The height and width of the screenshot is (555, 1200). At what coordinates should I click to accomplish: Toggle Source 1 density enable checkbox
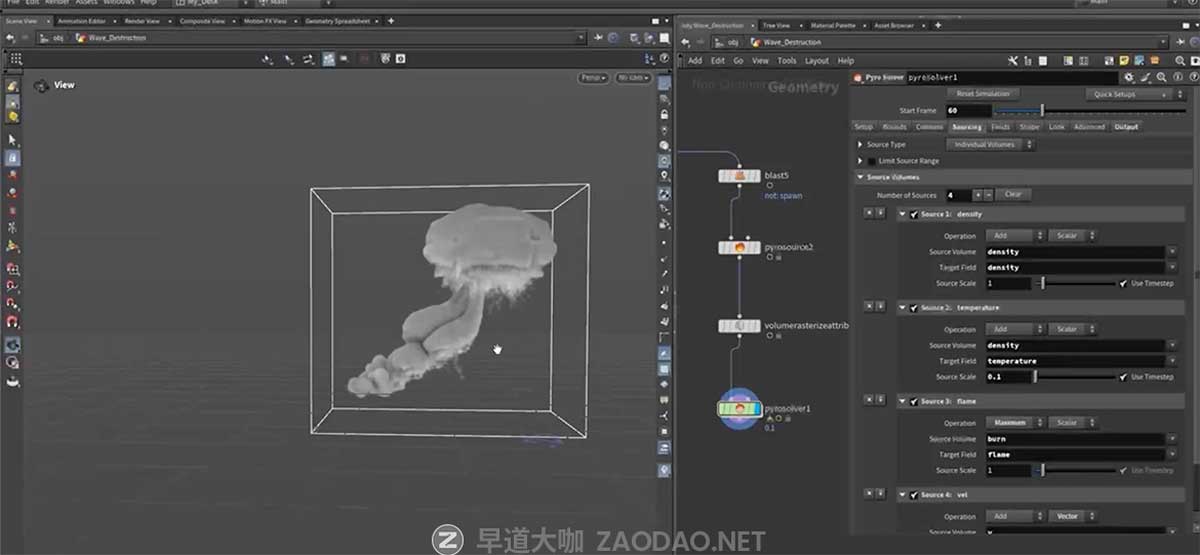[x=914, y=214]
